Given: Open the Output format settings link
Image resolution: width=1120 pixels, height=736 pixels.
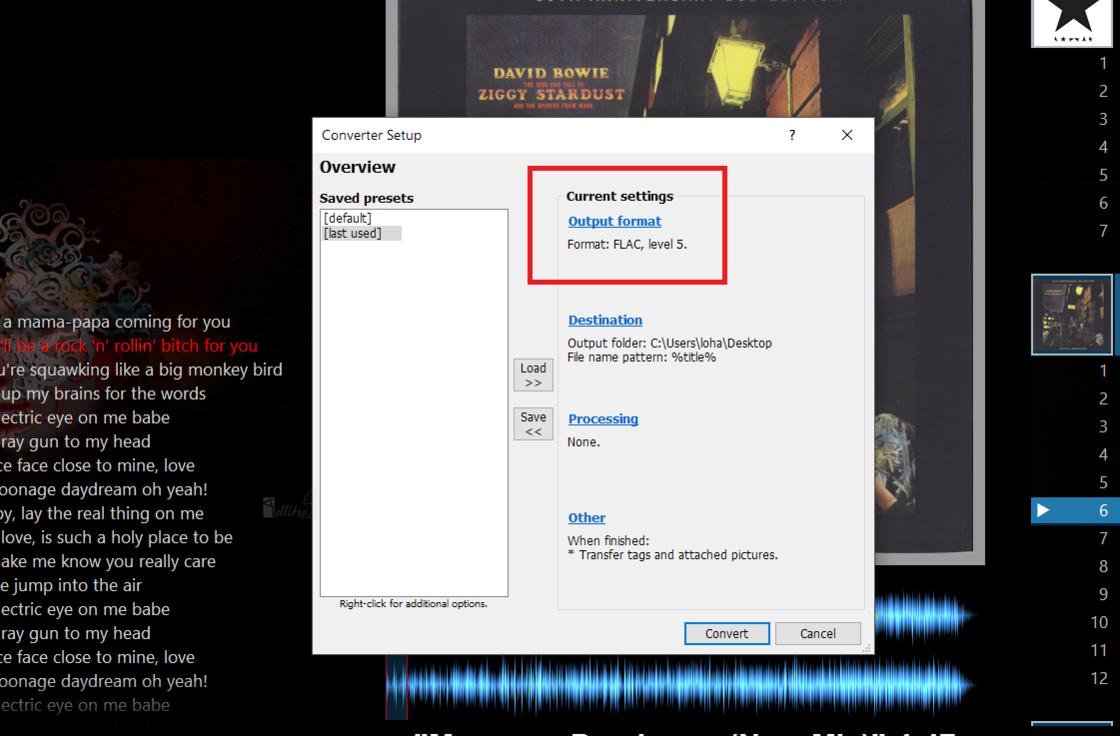Looking at the screenshot, I should click(x=614, y=222).
